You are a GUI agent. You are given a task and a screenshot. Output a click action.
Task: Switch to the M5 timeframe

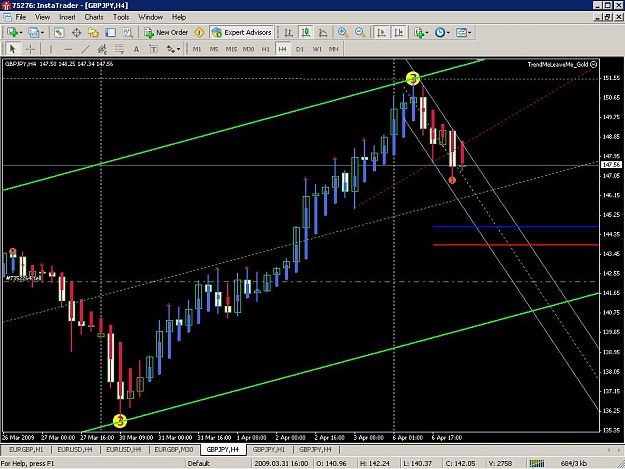click(214, 49)
